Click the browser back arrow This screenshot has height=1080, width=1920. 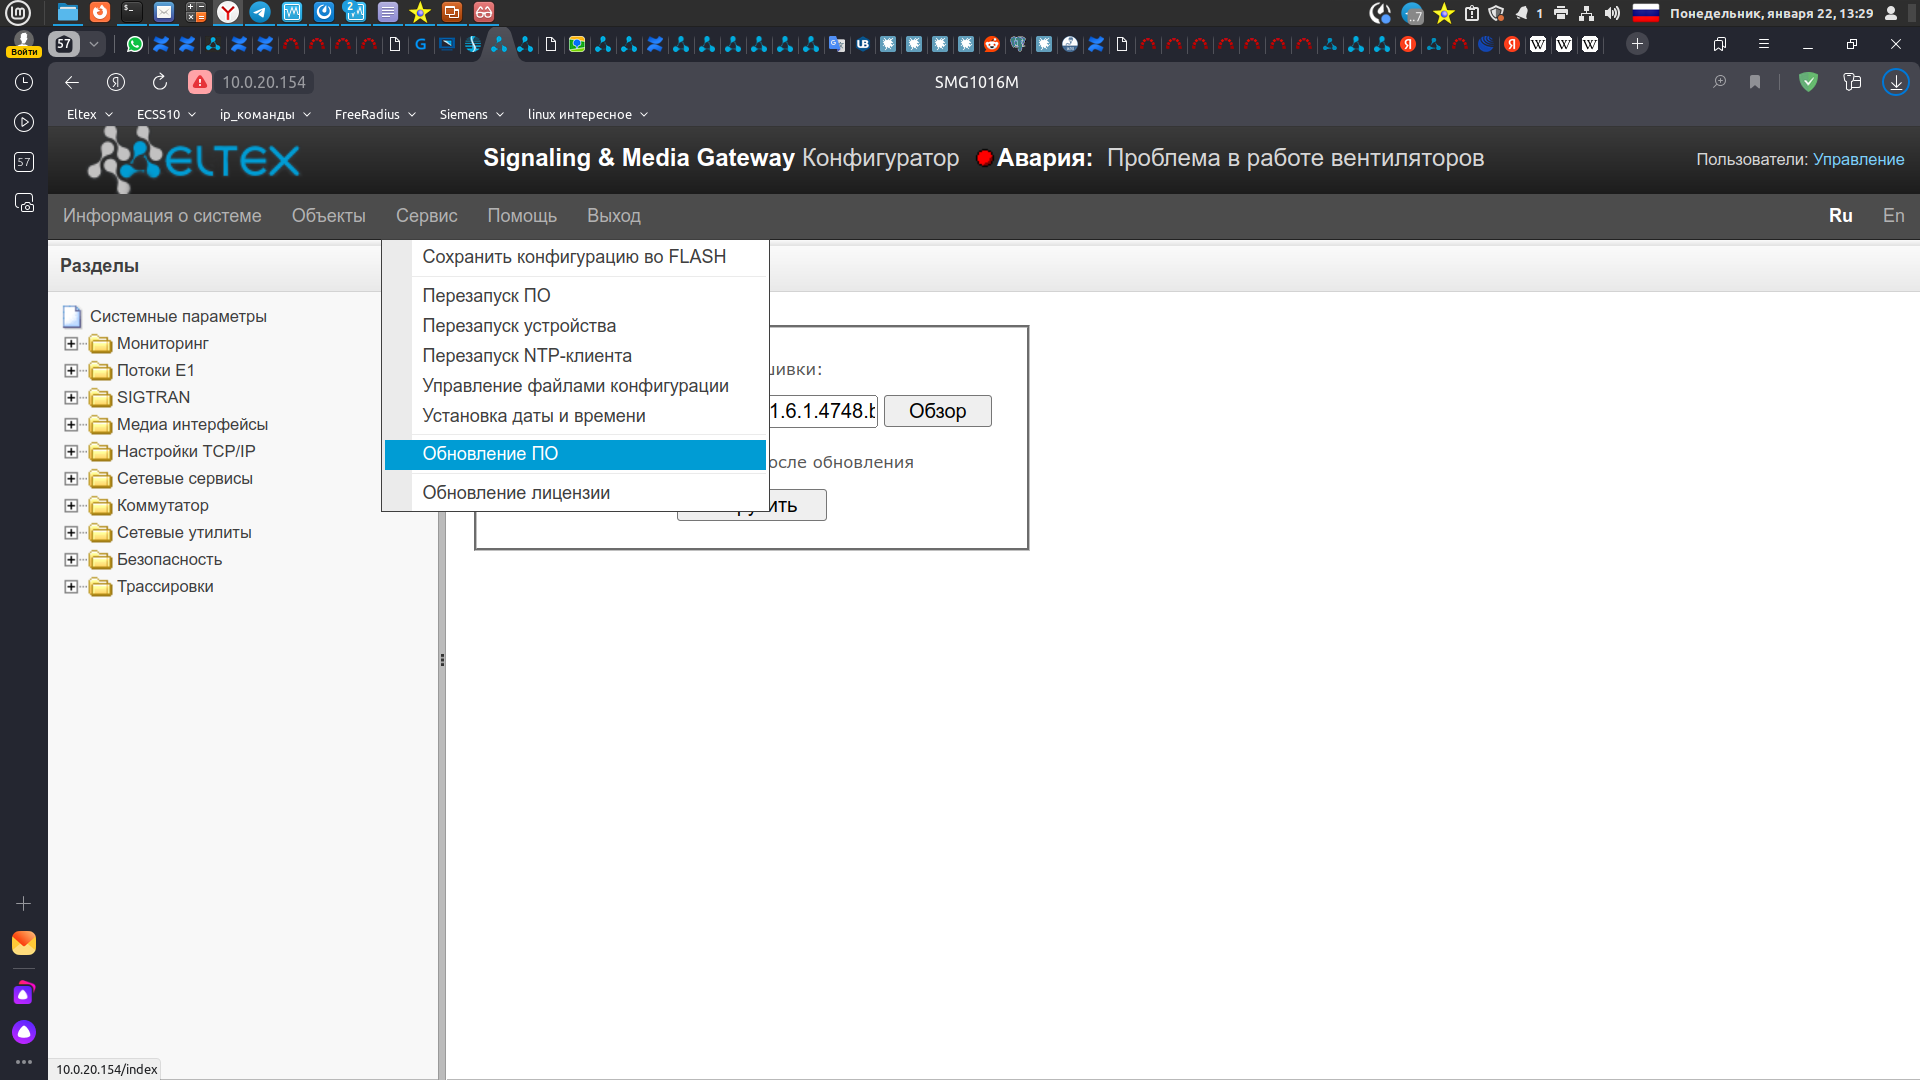pyautogui.click(x=72, y=82)
